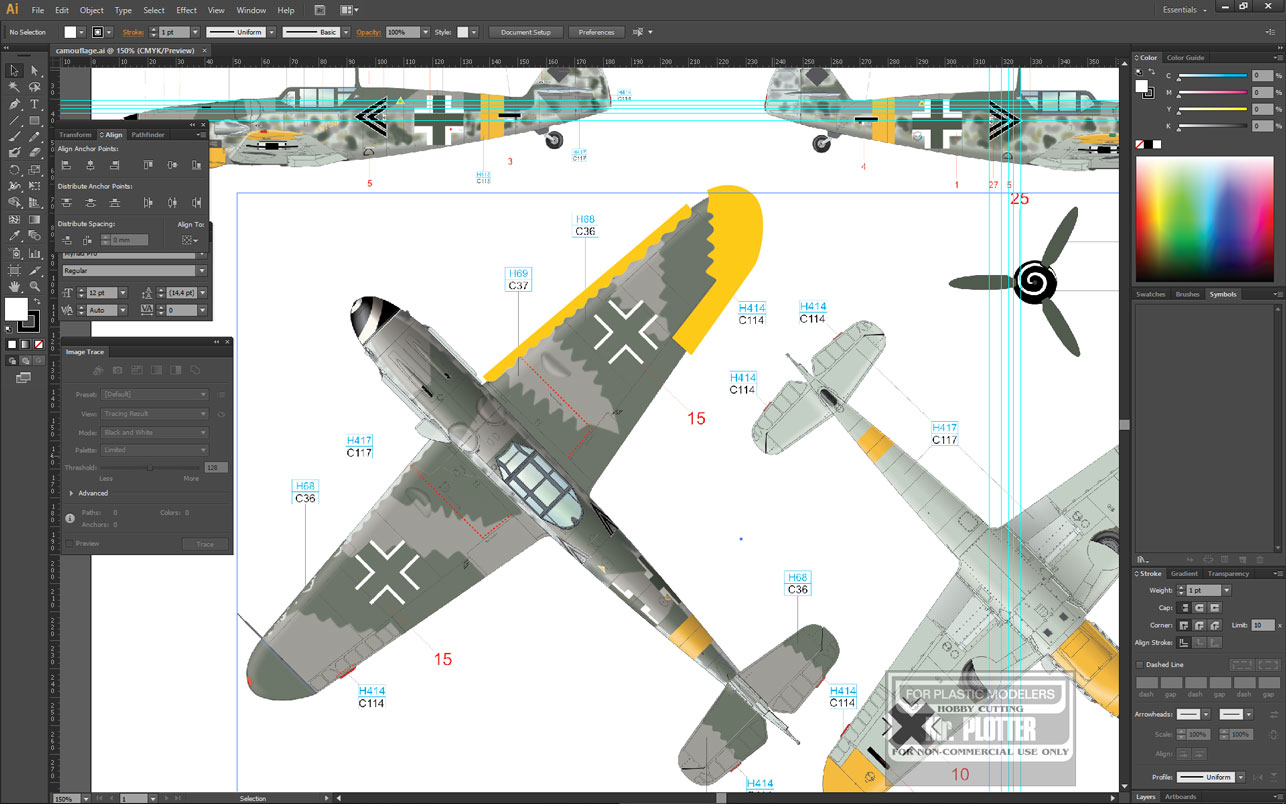1286x804 pixels.
Task: Open the Effect menu
Action: click(186, 10)
